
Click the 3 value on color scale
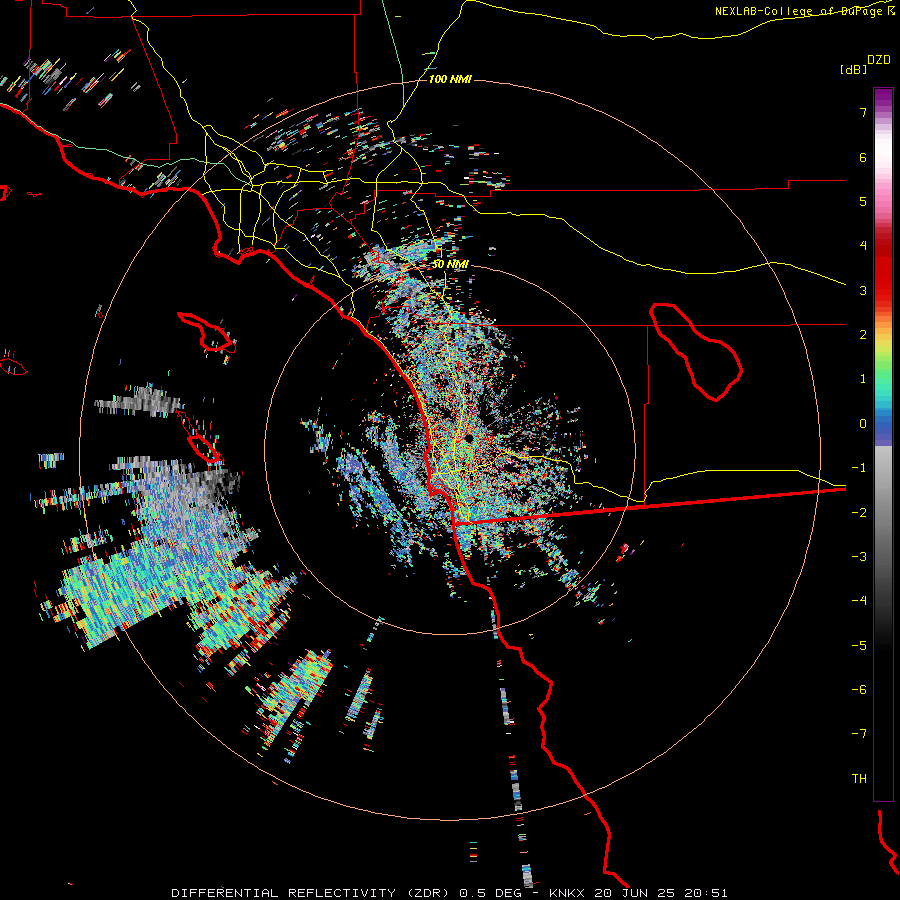(863, 290)
